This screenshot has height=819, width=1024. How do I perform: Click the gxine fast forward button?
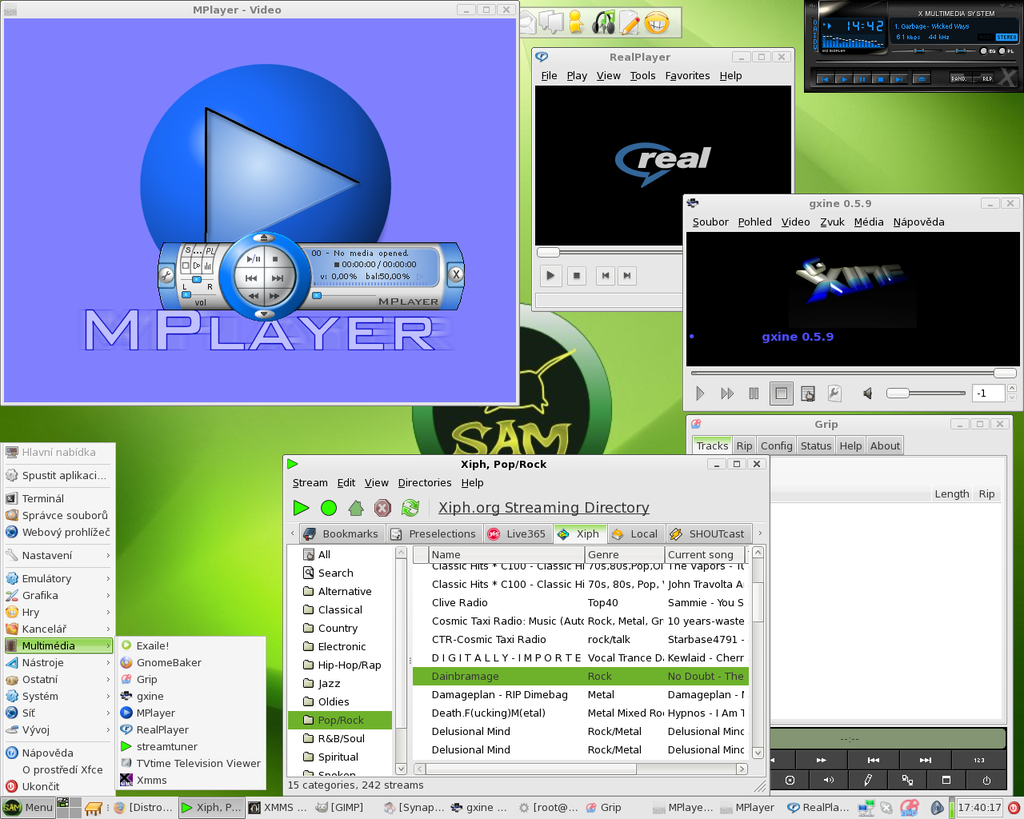(x=727, y=394)
